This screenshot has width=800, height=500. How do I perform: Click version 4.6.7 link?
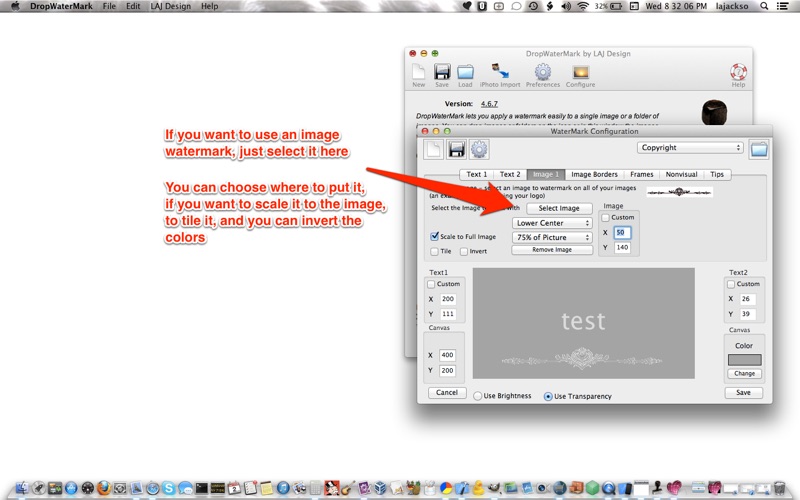click(489, 104)
